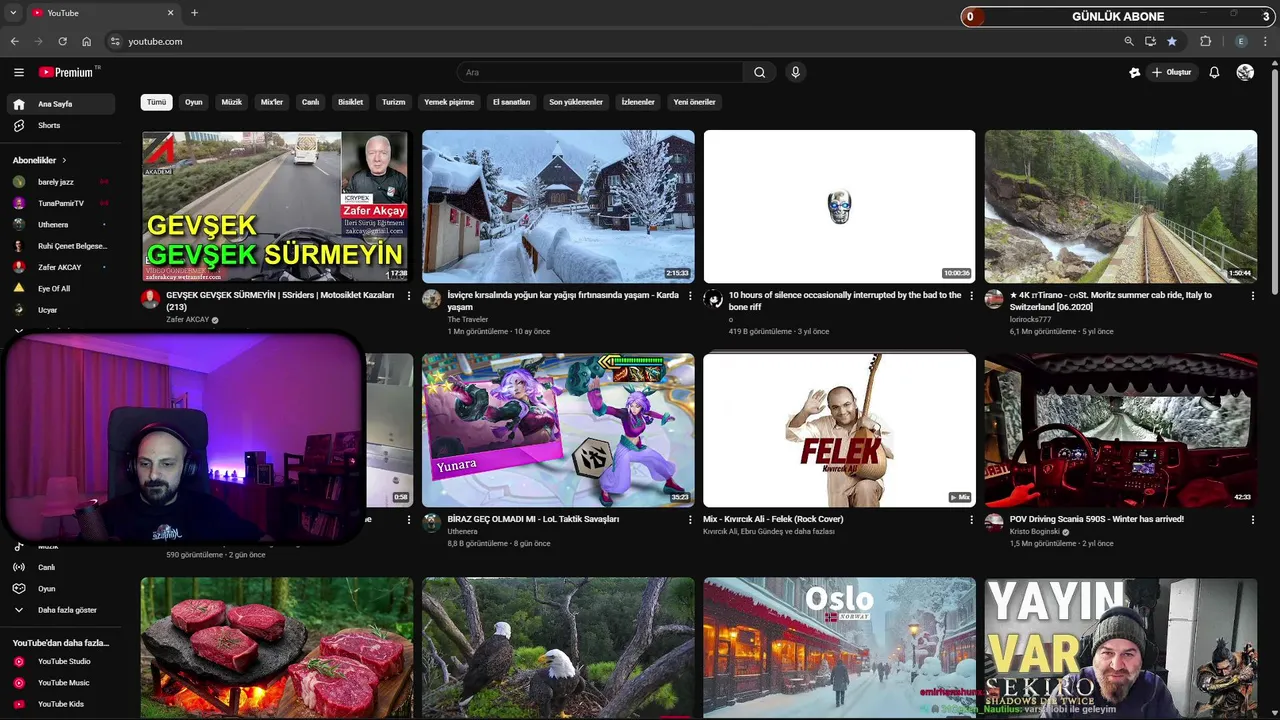
Task: Open Zafer AKCAY in sidebar subscriptions
Action: (59, 267)
